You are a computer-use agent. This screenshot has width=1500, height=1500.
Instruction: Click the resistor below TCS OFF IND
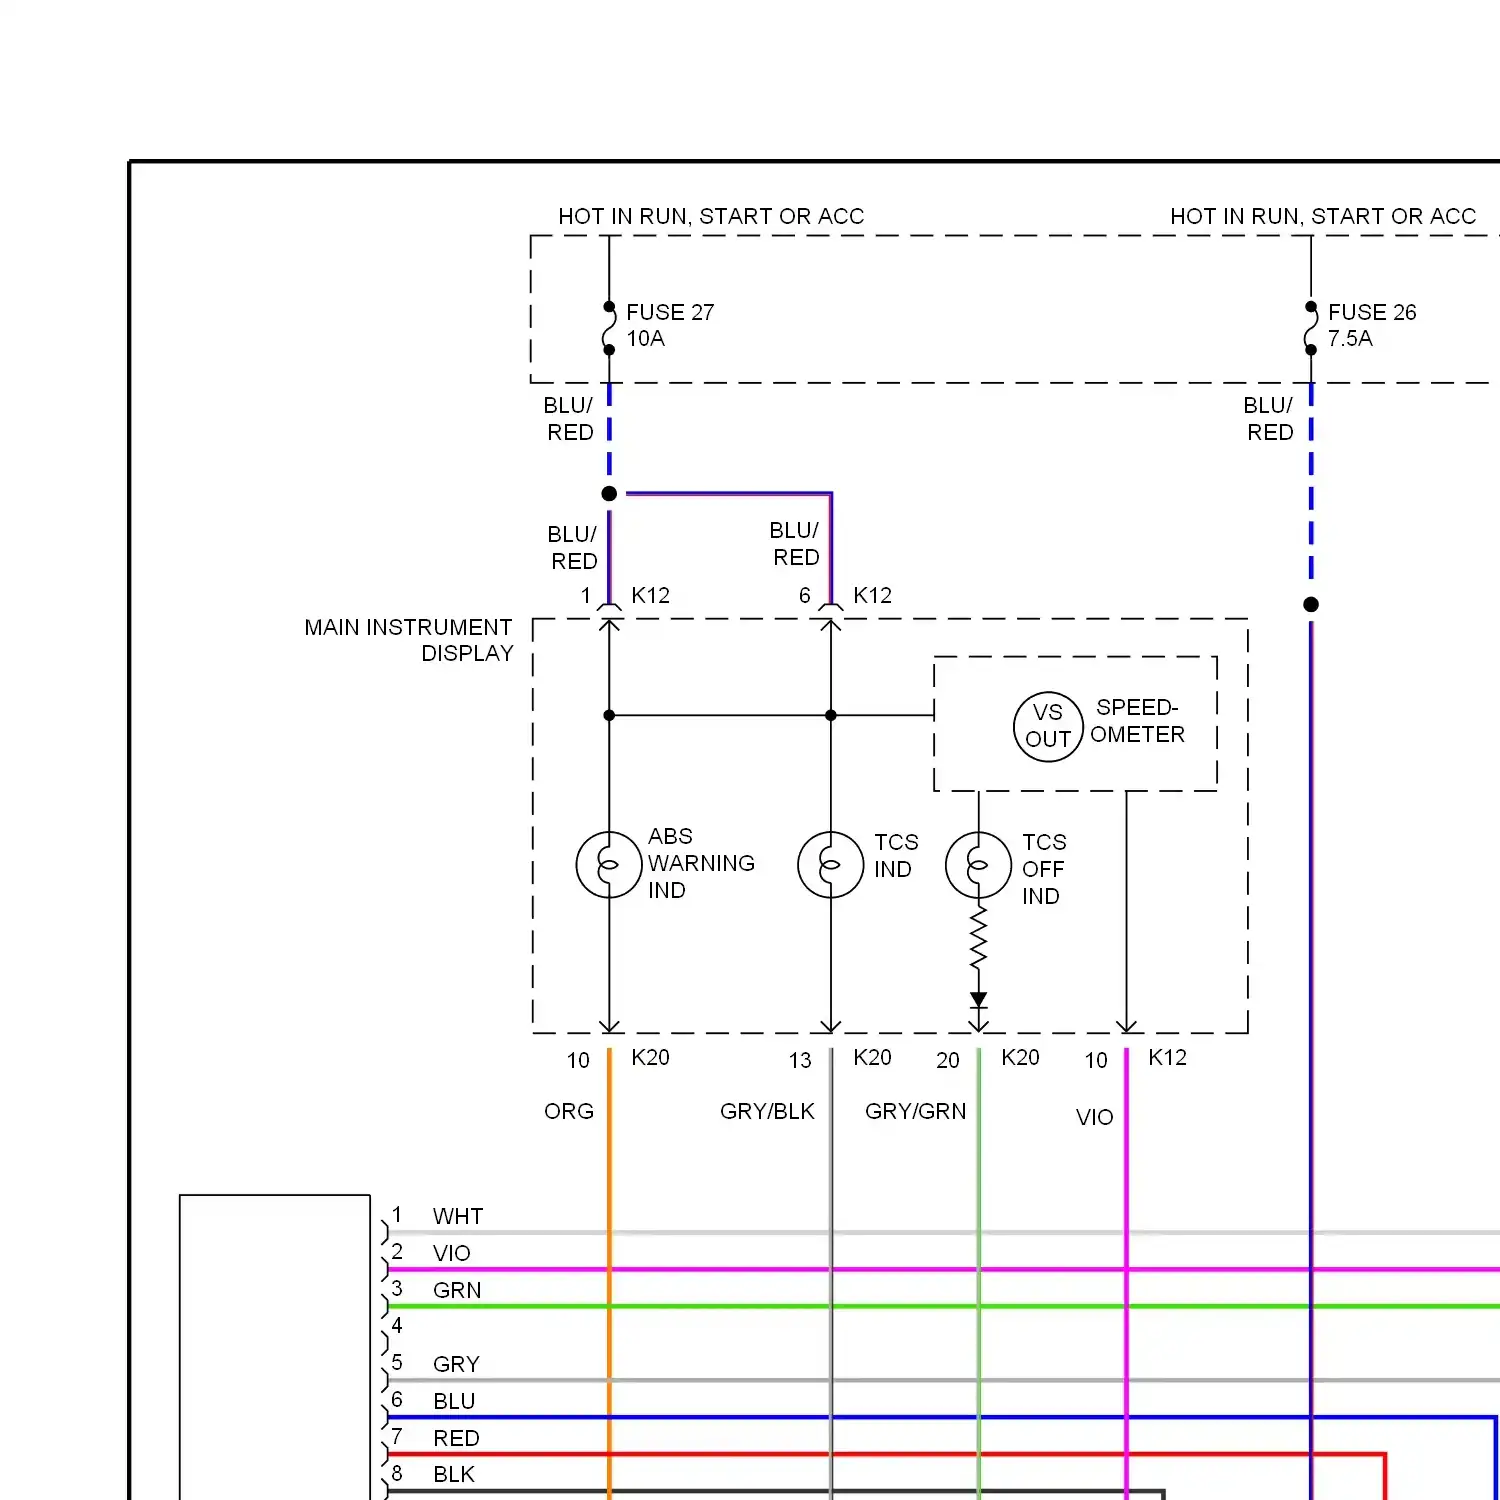(x=978, y=938)
